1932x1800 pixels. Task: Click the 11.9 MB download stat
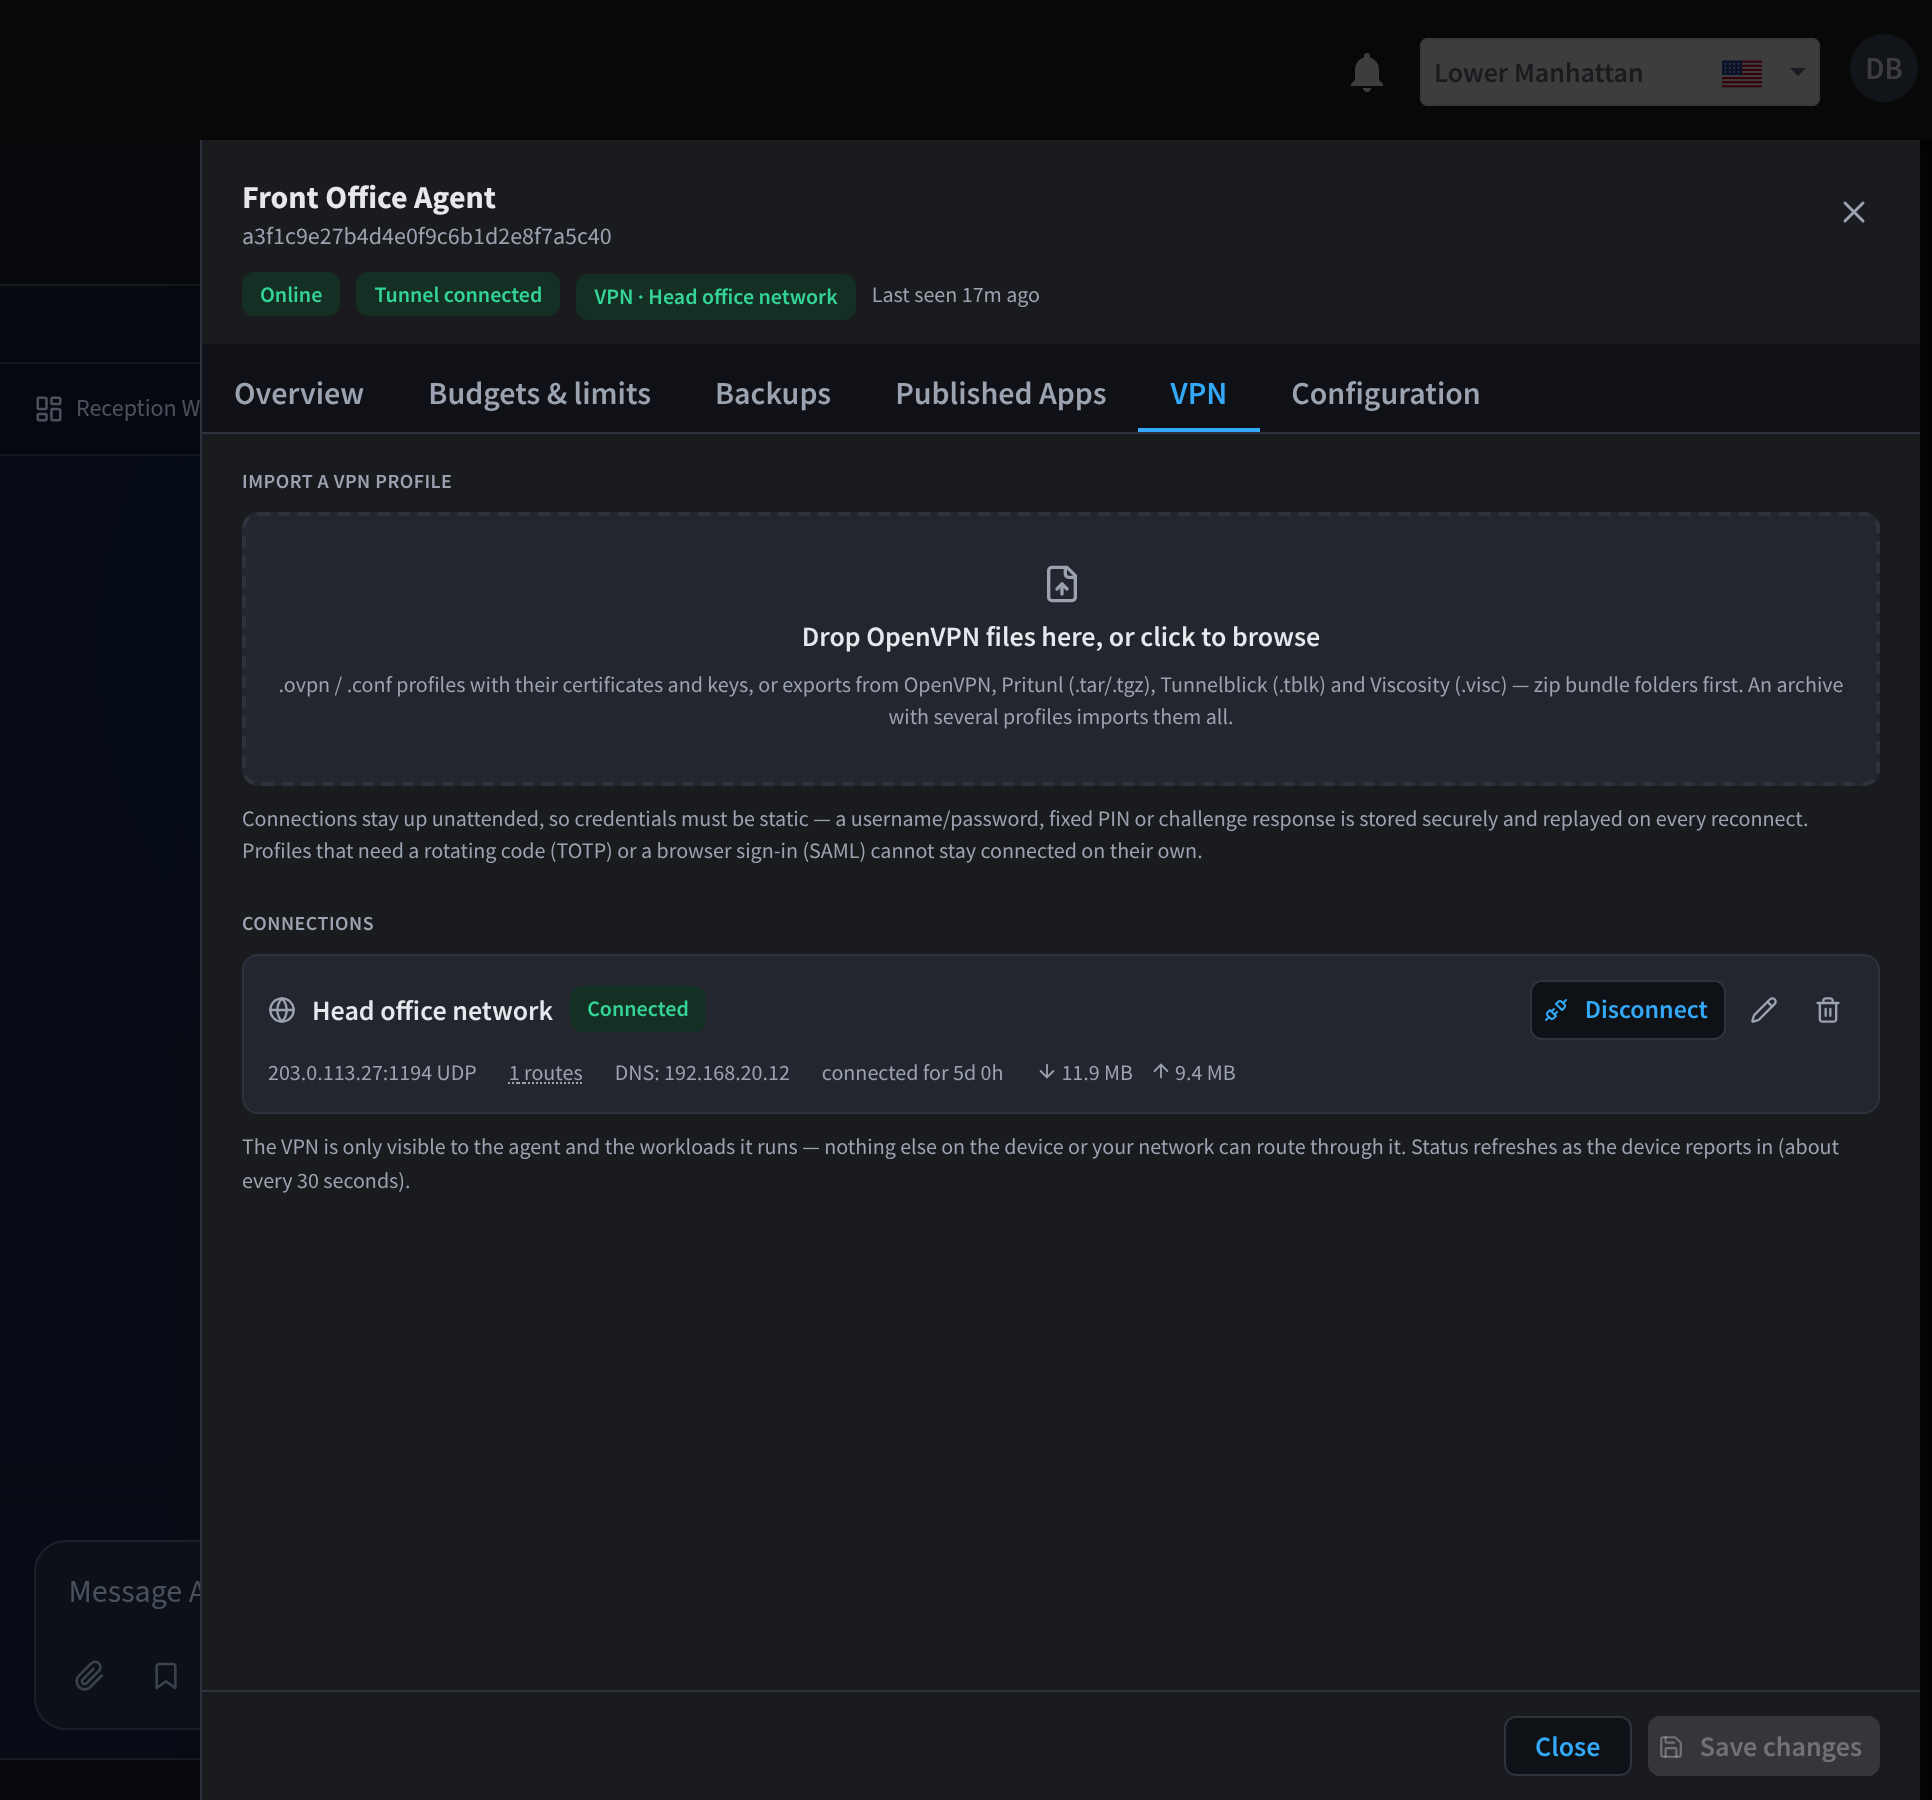[x=1085, y=1072]
